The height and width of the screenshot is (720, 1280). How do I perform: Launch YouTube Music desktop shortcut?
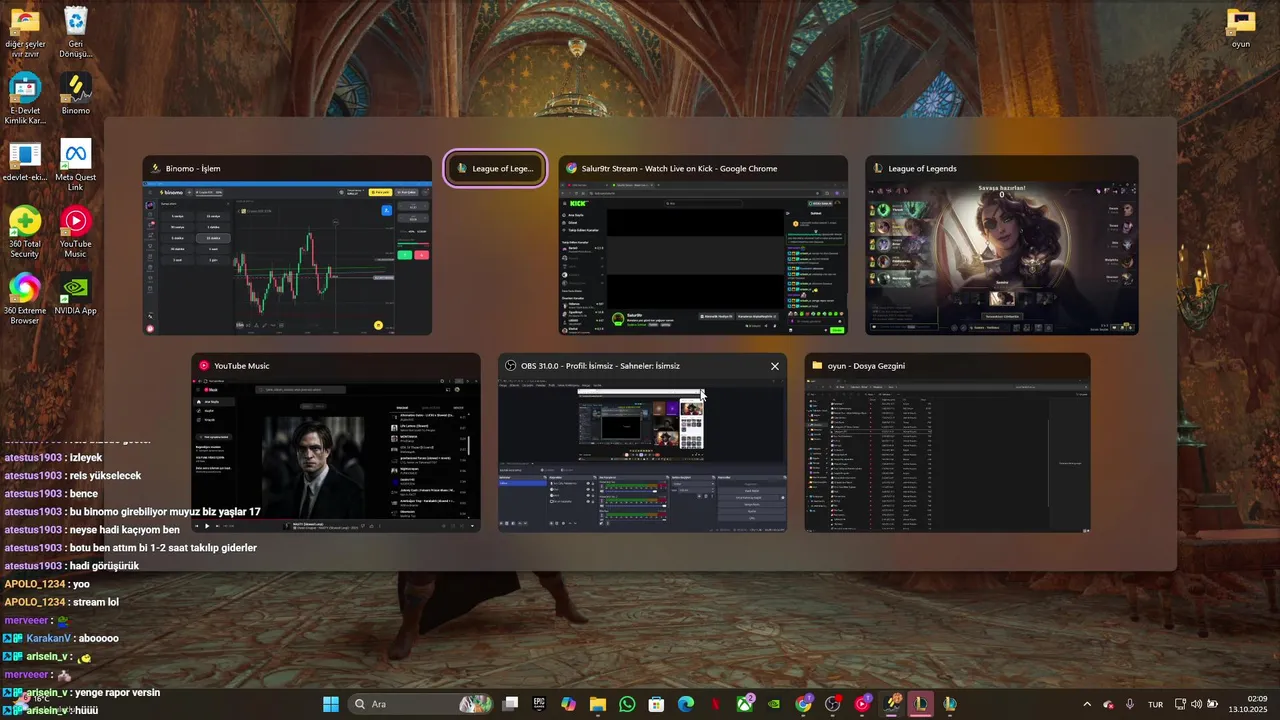pos(76,233)
